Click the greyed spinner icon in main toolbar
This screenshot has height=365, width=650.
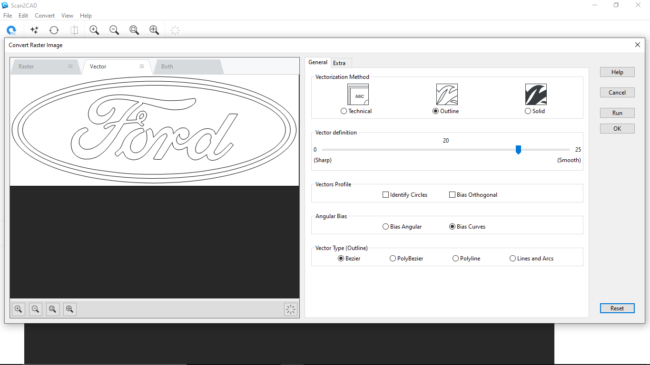(x=175, y=30)
